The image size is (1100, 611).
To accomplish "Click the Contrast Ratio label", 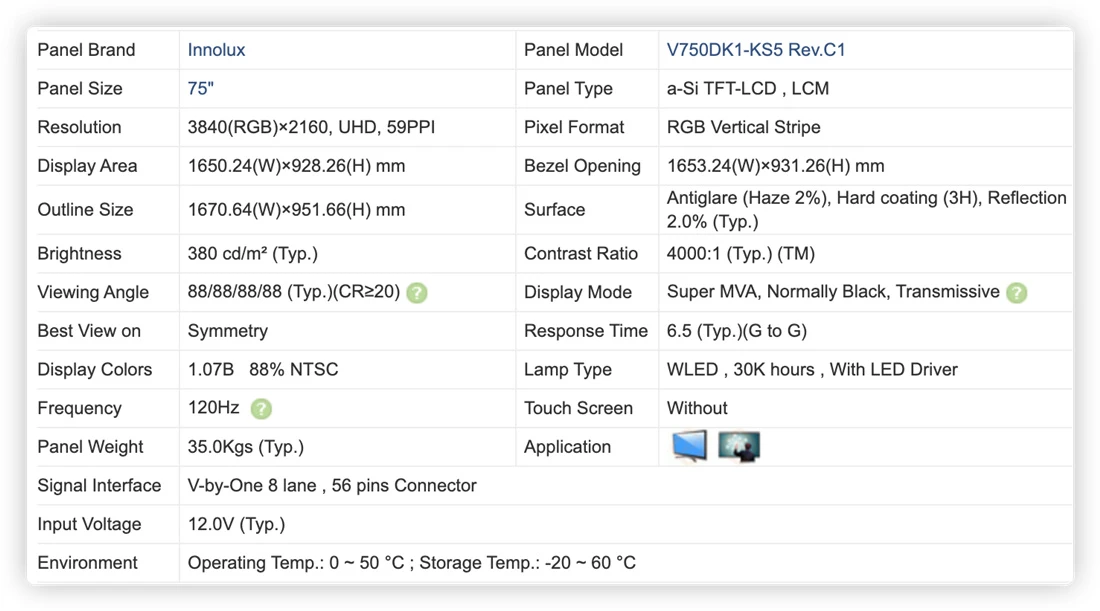I will point(581,253).
